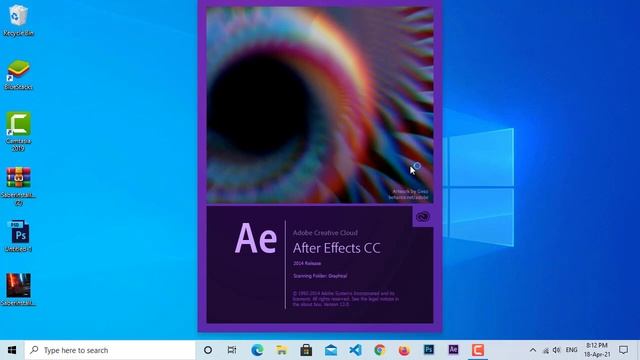Open Microsoft Store from the taskbar
The width and height of the screenshot is (640, 360).
point(306,350)
